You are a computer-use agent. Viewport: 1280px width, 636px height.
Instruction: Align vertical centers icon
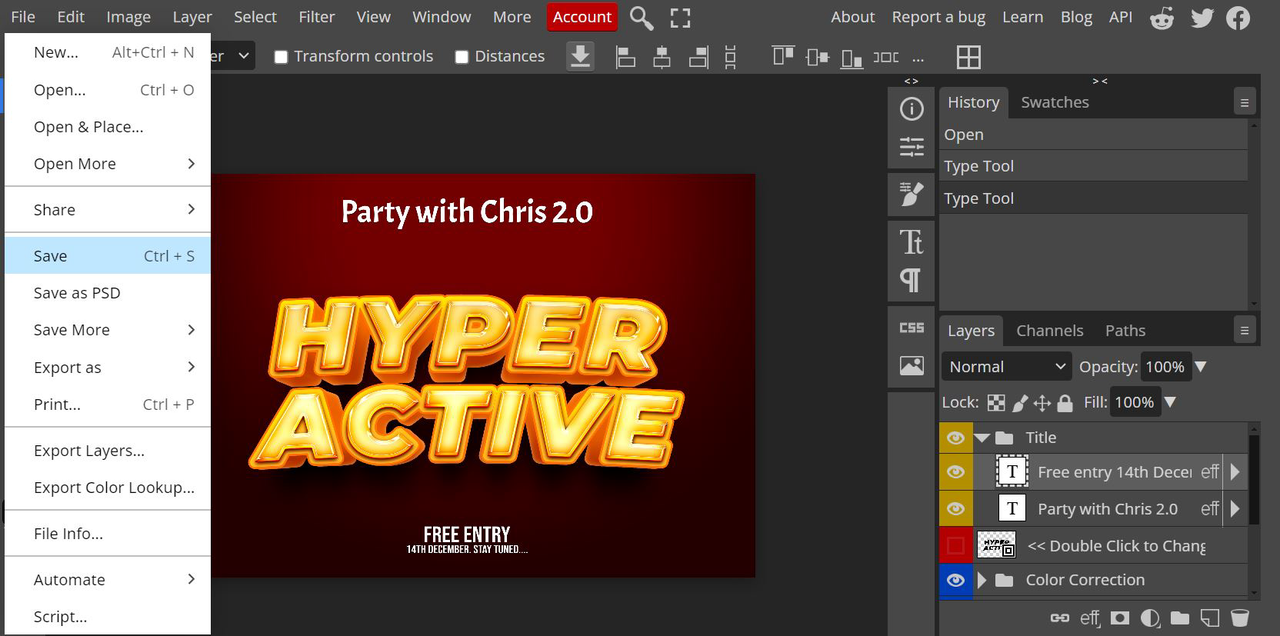click(x=817, y=57)
